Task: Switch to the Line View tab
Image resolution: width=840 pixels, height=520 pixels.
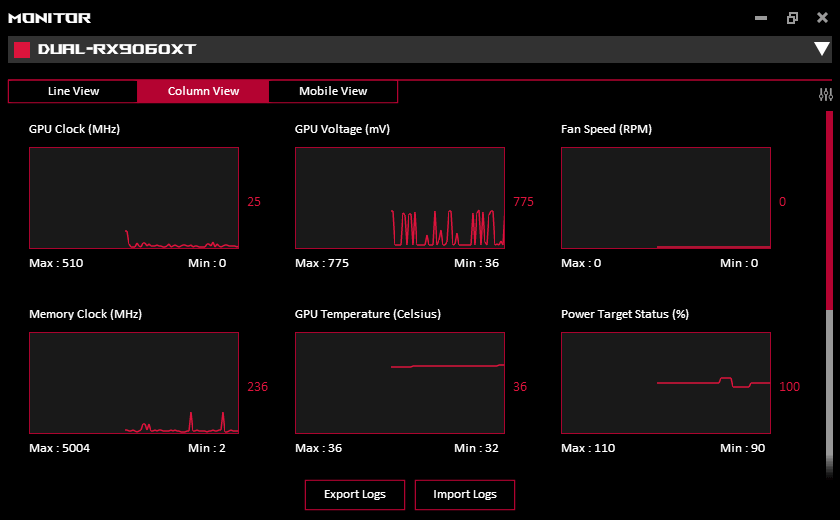Action: pyautogui.click(x=73, y=91)
